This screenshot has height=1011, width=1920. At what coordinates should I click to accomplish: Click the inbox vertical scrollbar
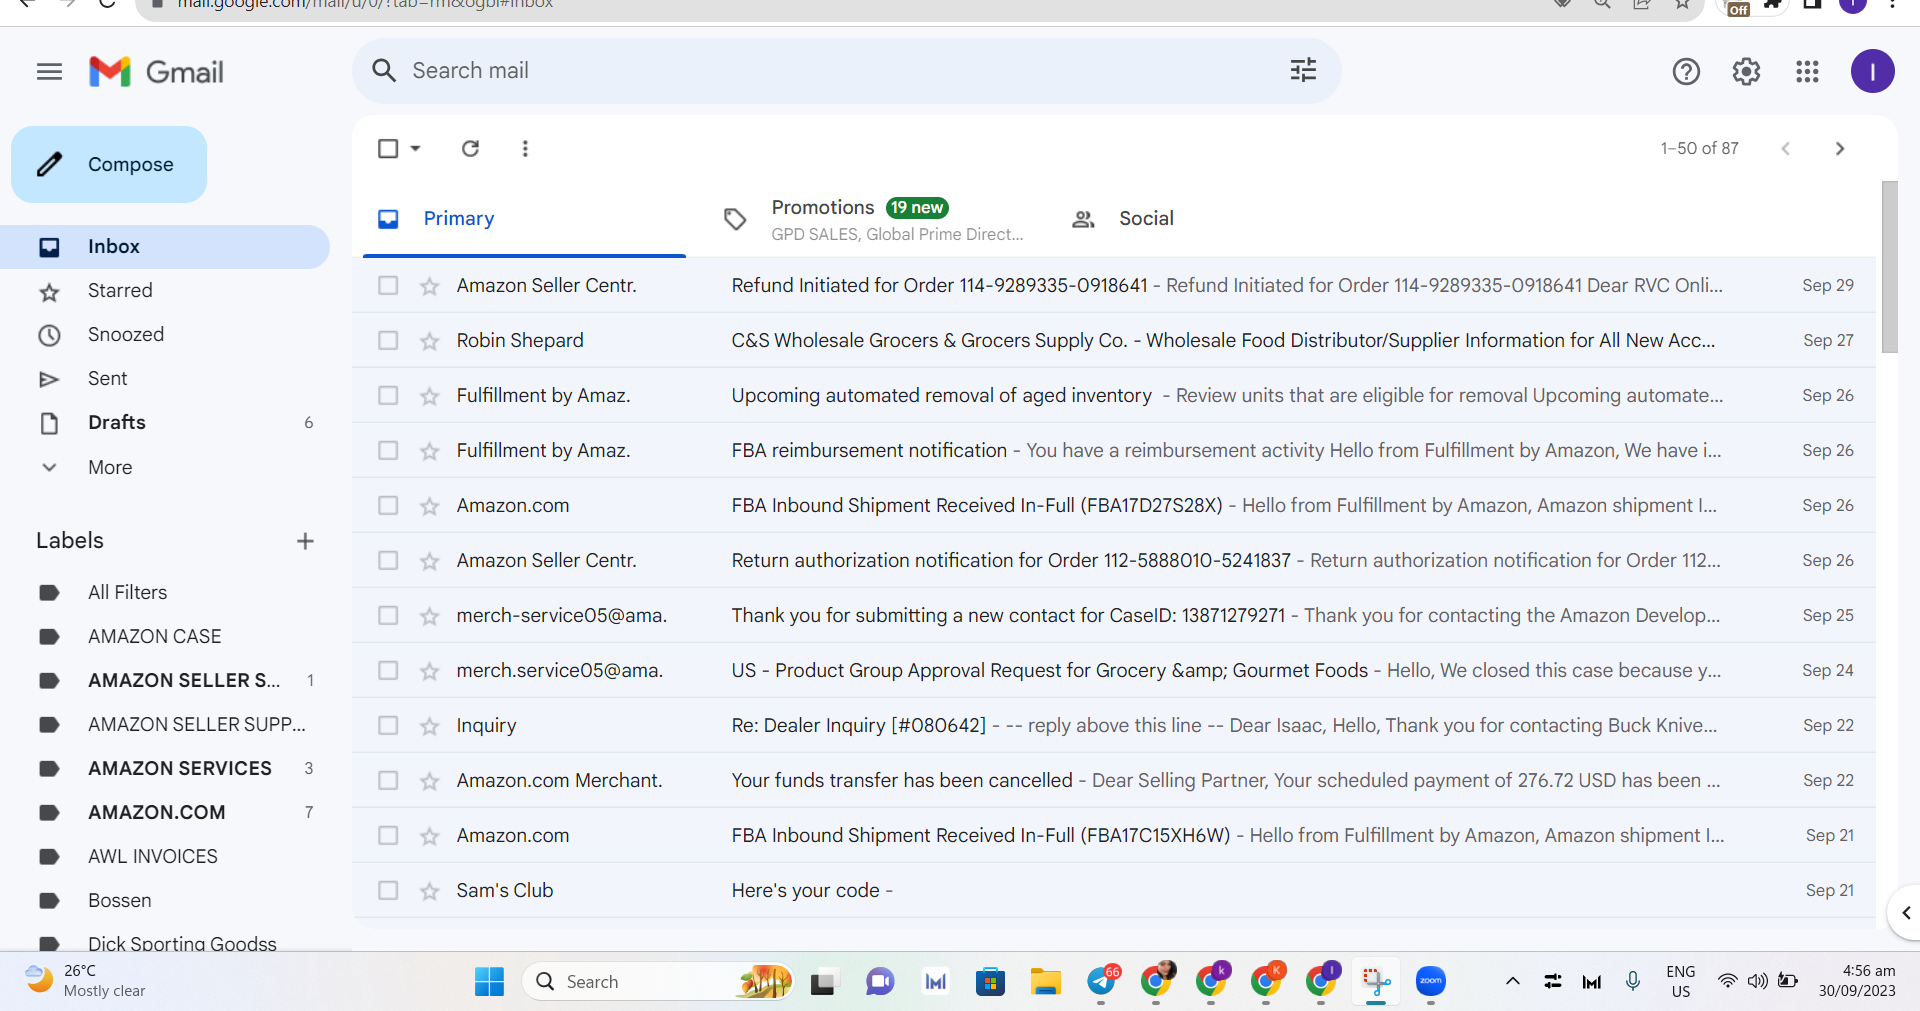[1889, 267]
